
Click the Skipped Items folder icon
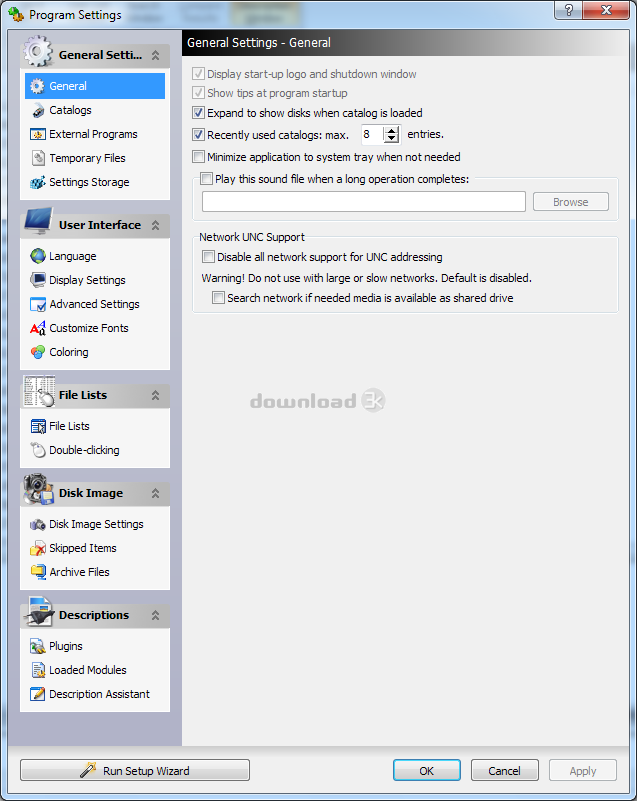coord(38,548)
